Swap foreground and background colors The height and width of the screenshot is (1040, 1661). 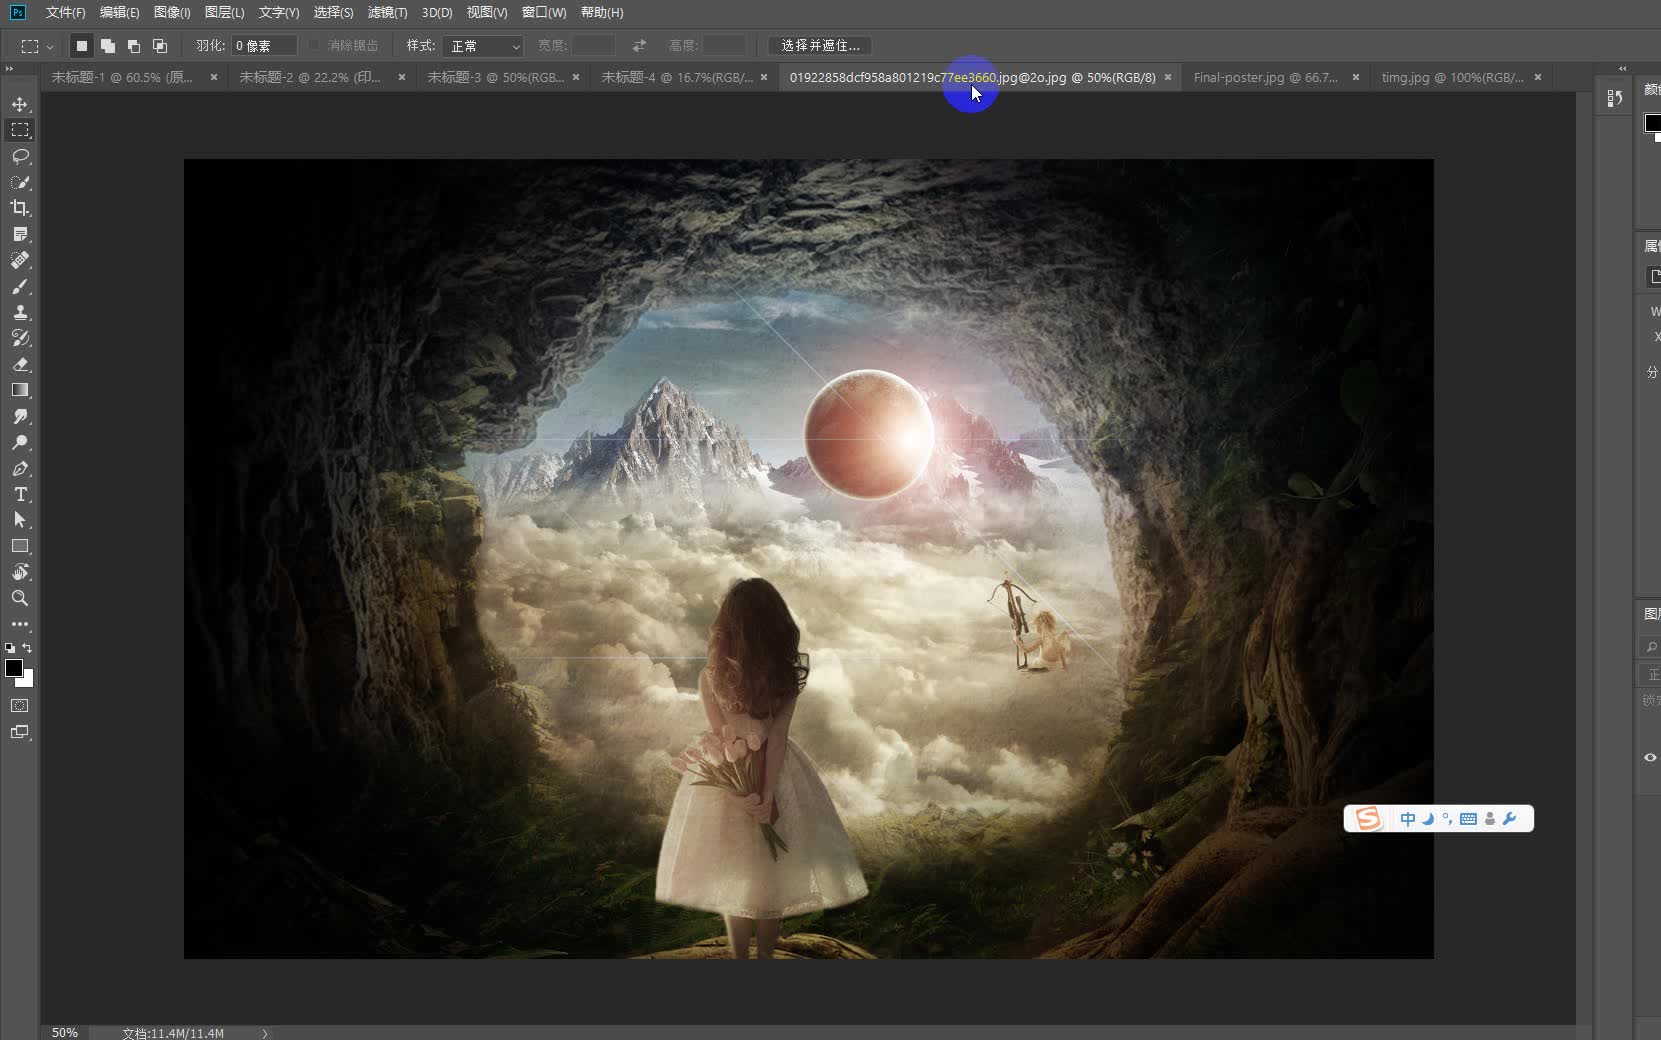(x=27, y=648)
